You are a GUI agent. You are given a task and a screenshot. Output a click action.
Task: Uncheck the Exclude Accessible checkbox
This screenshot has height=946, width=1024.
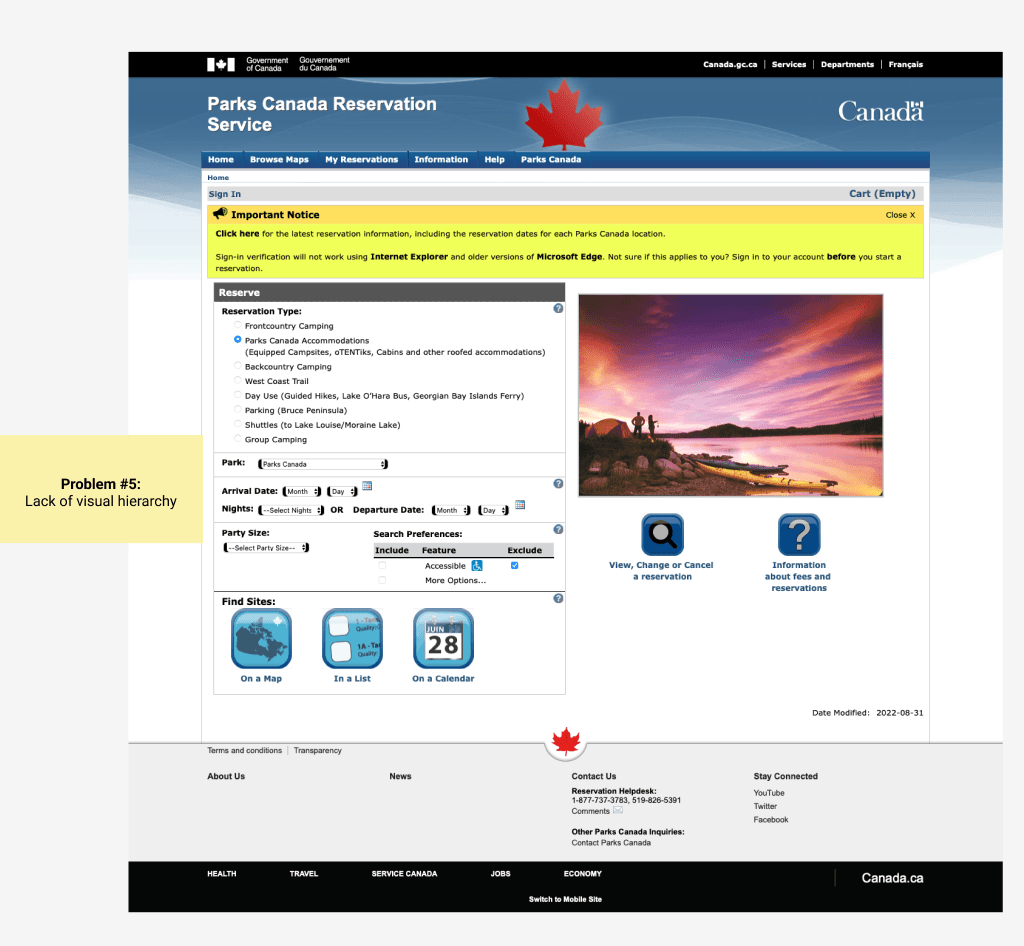[515, 565]
